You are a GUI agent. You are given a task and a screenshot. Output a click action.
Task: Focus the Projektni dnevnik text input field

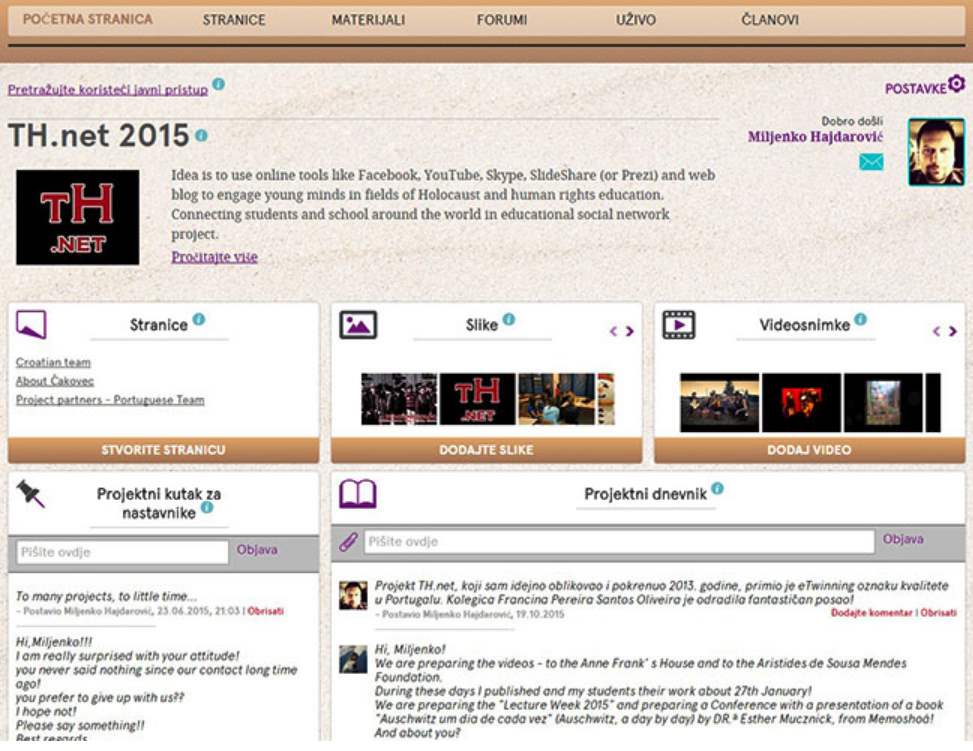tap(618, 542)
